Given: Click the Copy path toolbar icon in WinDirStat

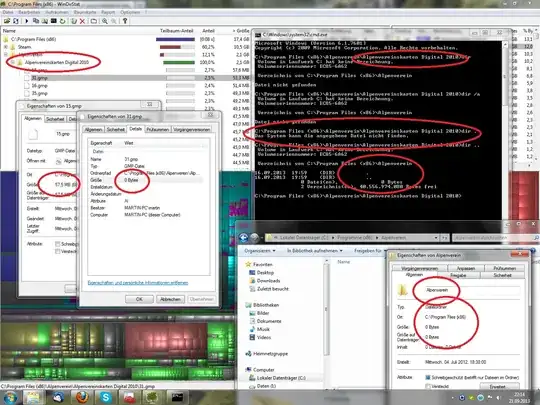Looking at the screenshot, I should point(35,21).
